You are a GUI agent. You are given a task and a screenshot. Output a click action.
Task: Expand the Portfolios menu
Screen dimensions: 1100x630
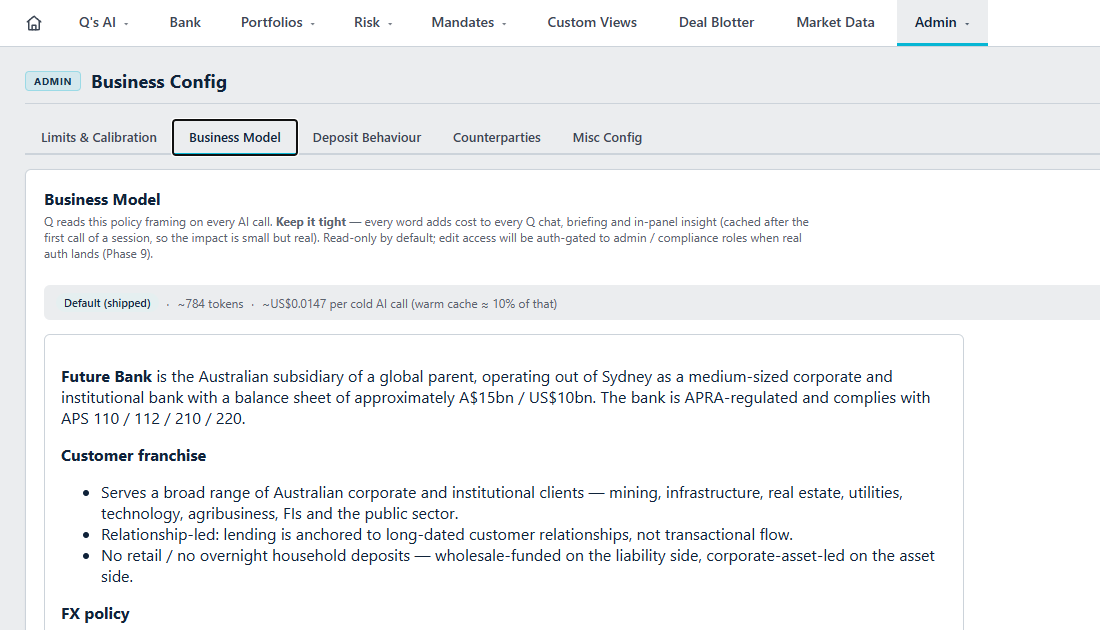click(x=278, y=22)
